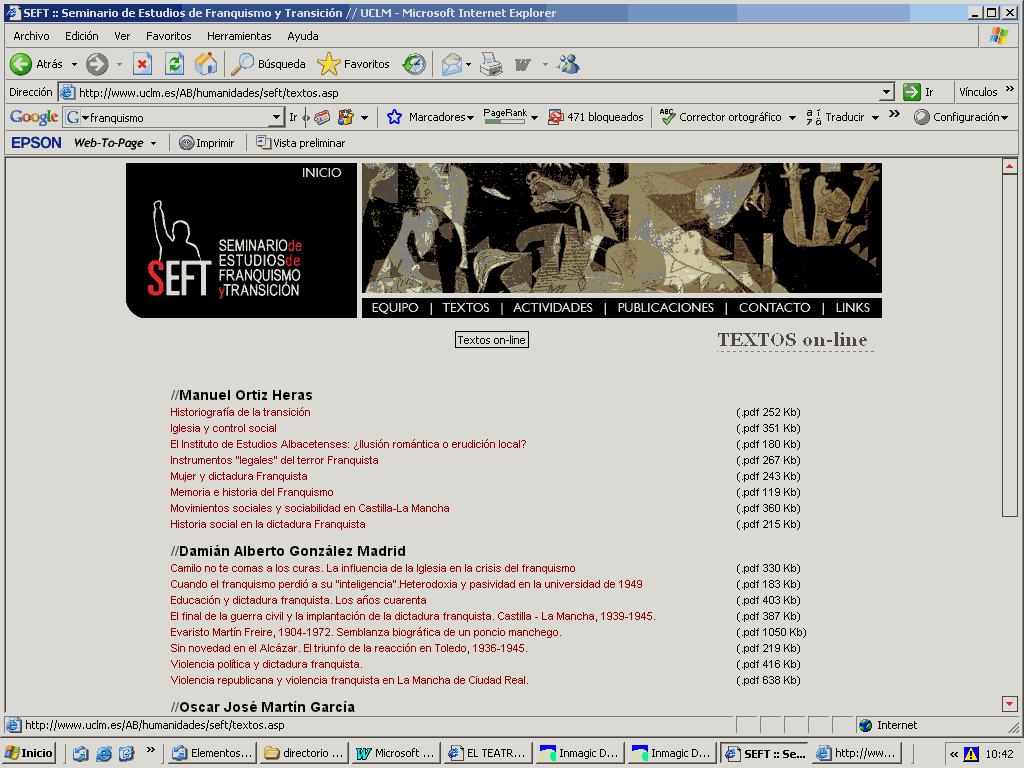Expand the address bar dropdown

(886, 92)
